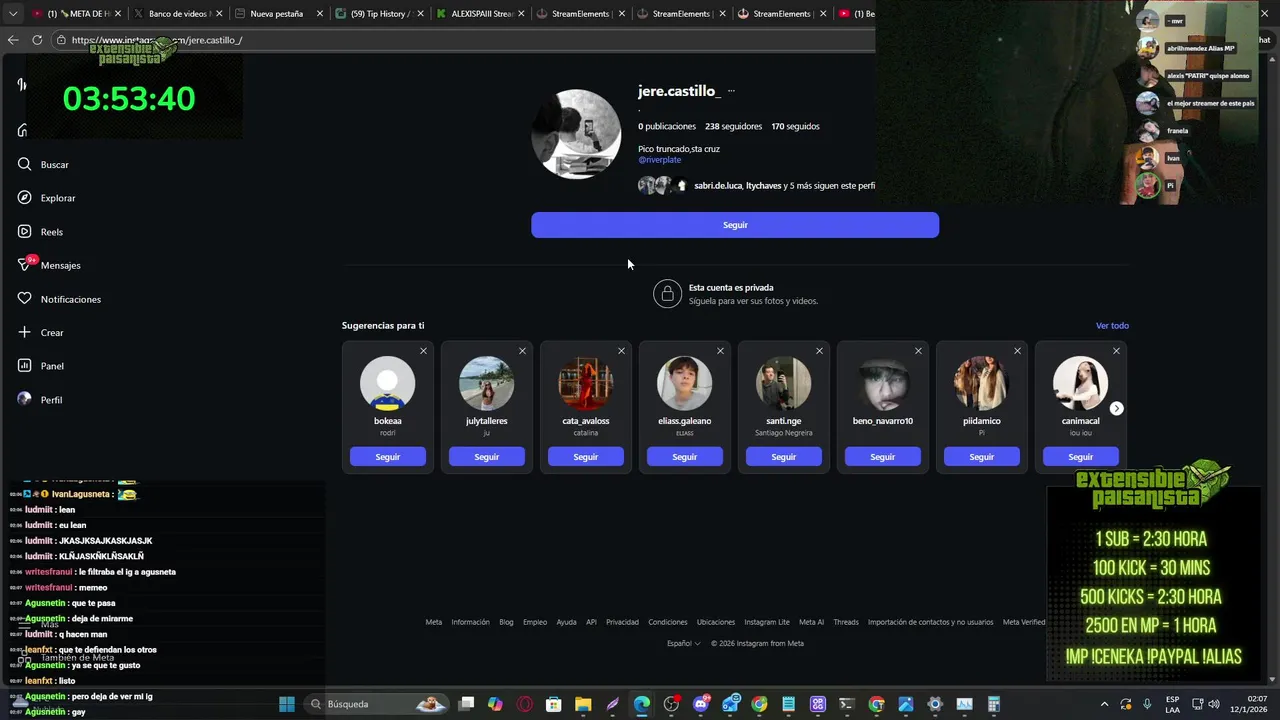This screenshot has width=1280, height=720.
Task: Follow santi.nge
Action: [x=784, y=457]
